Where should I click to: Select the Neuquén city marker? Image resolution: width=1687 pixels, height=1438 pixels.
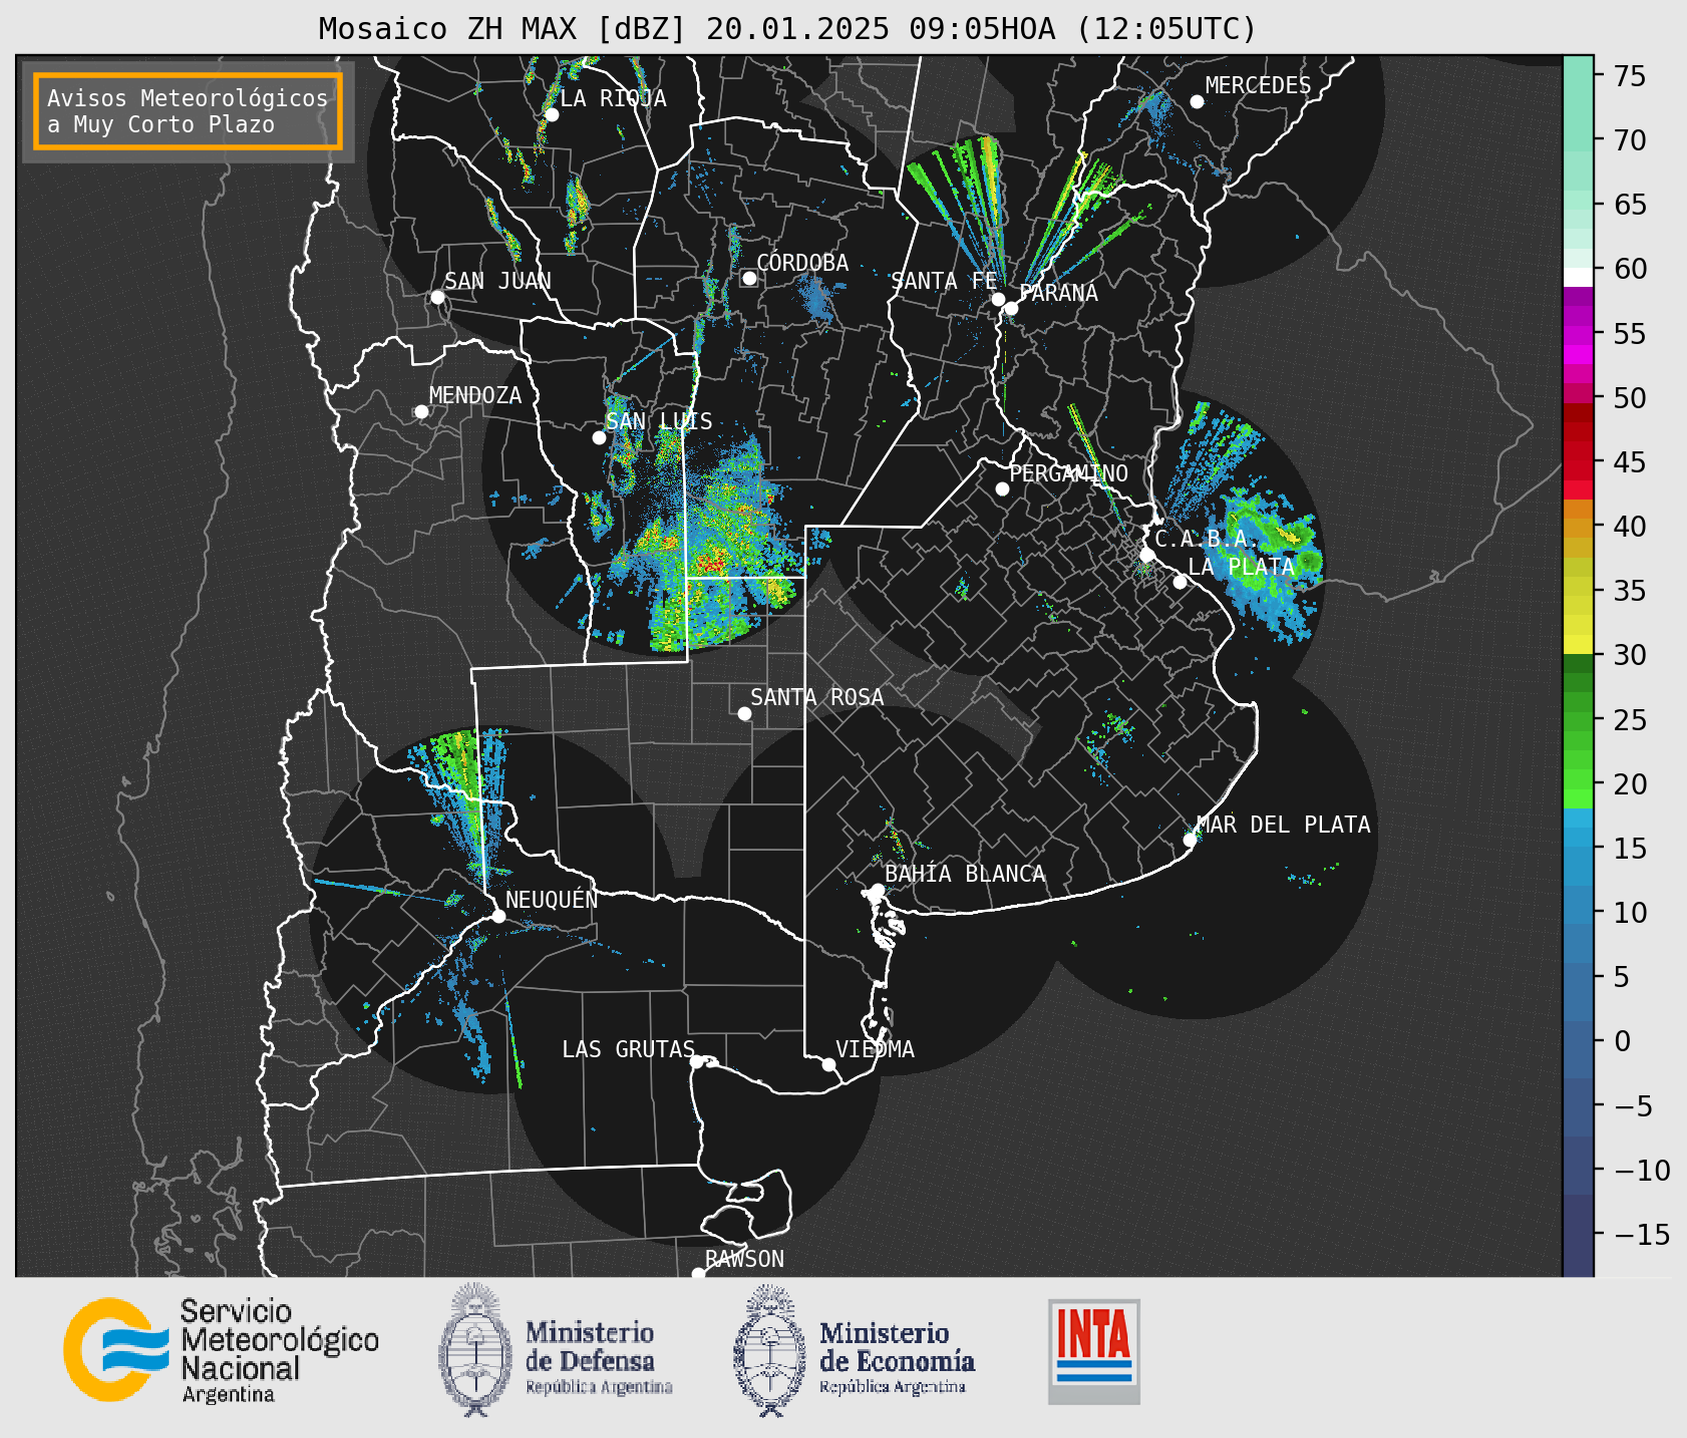(x=498, y=916)
